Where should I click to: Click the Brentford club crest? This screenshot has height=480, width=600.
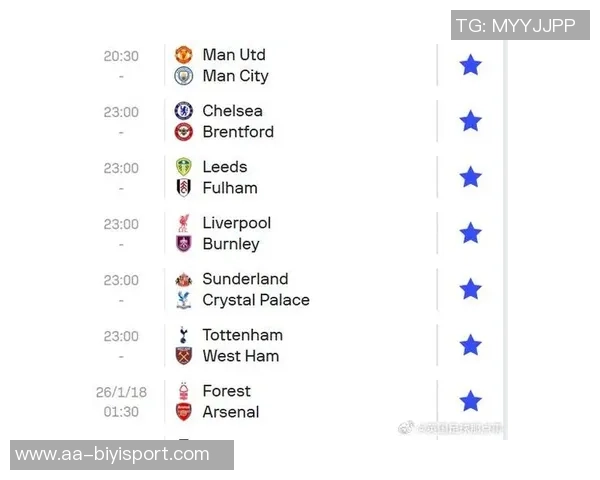pos(184,132)
